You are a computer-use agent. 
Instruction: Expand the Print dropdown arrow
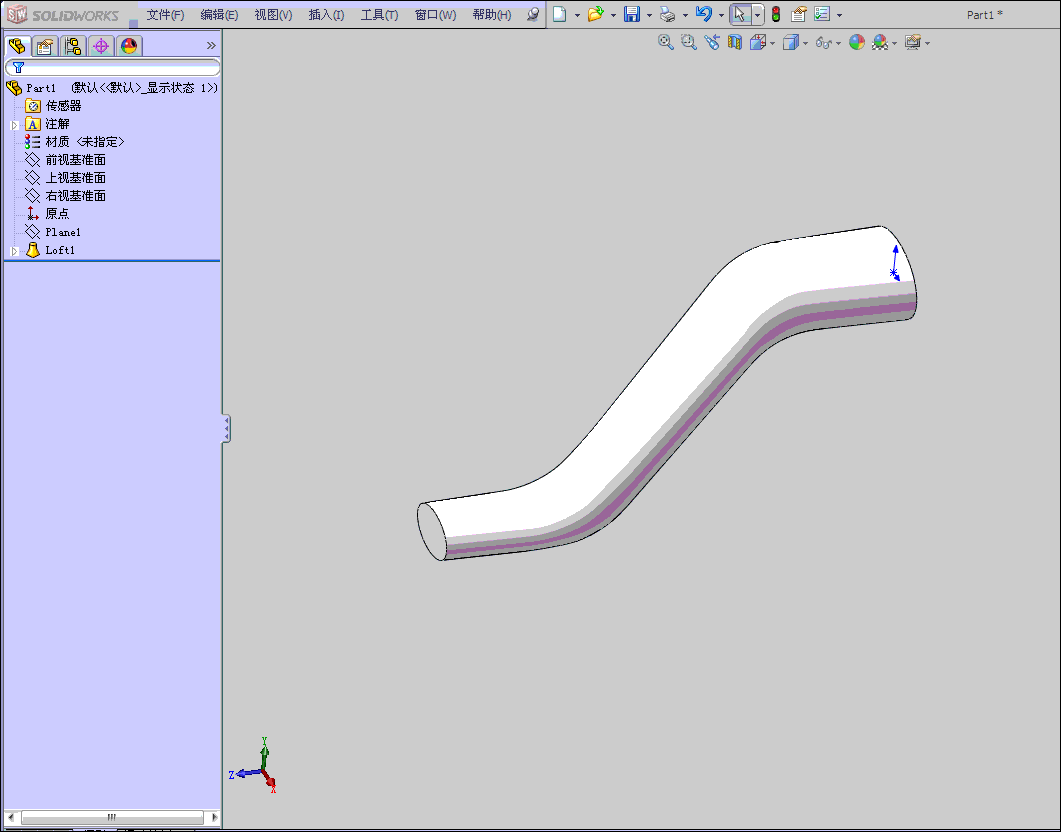pyautogui.click(x=685, y=15)
